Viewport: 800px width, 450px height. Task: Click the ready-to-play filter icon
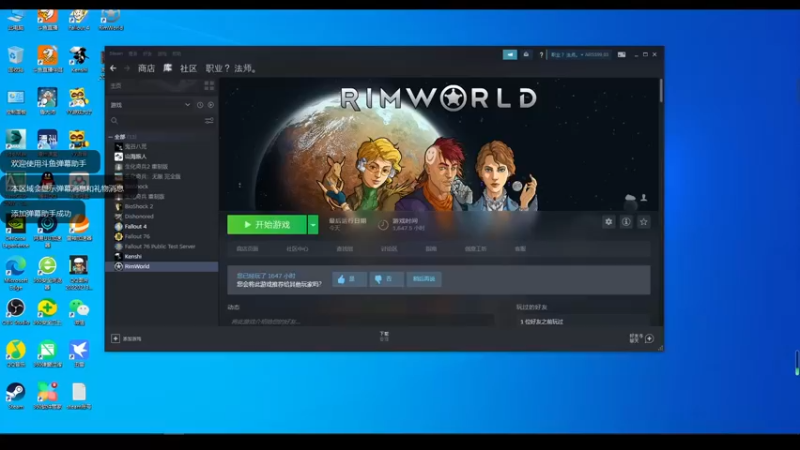tap(211, 105)
